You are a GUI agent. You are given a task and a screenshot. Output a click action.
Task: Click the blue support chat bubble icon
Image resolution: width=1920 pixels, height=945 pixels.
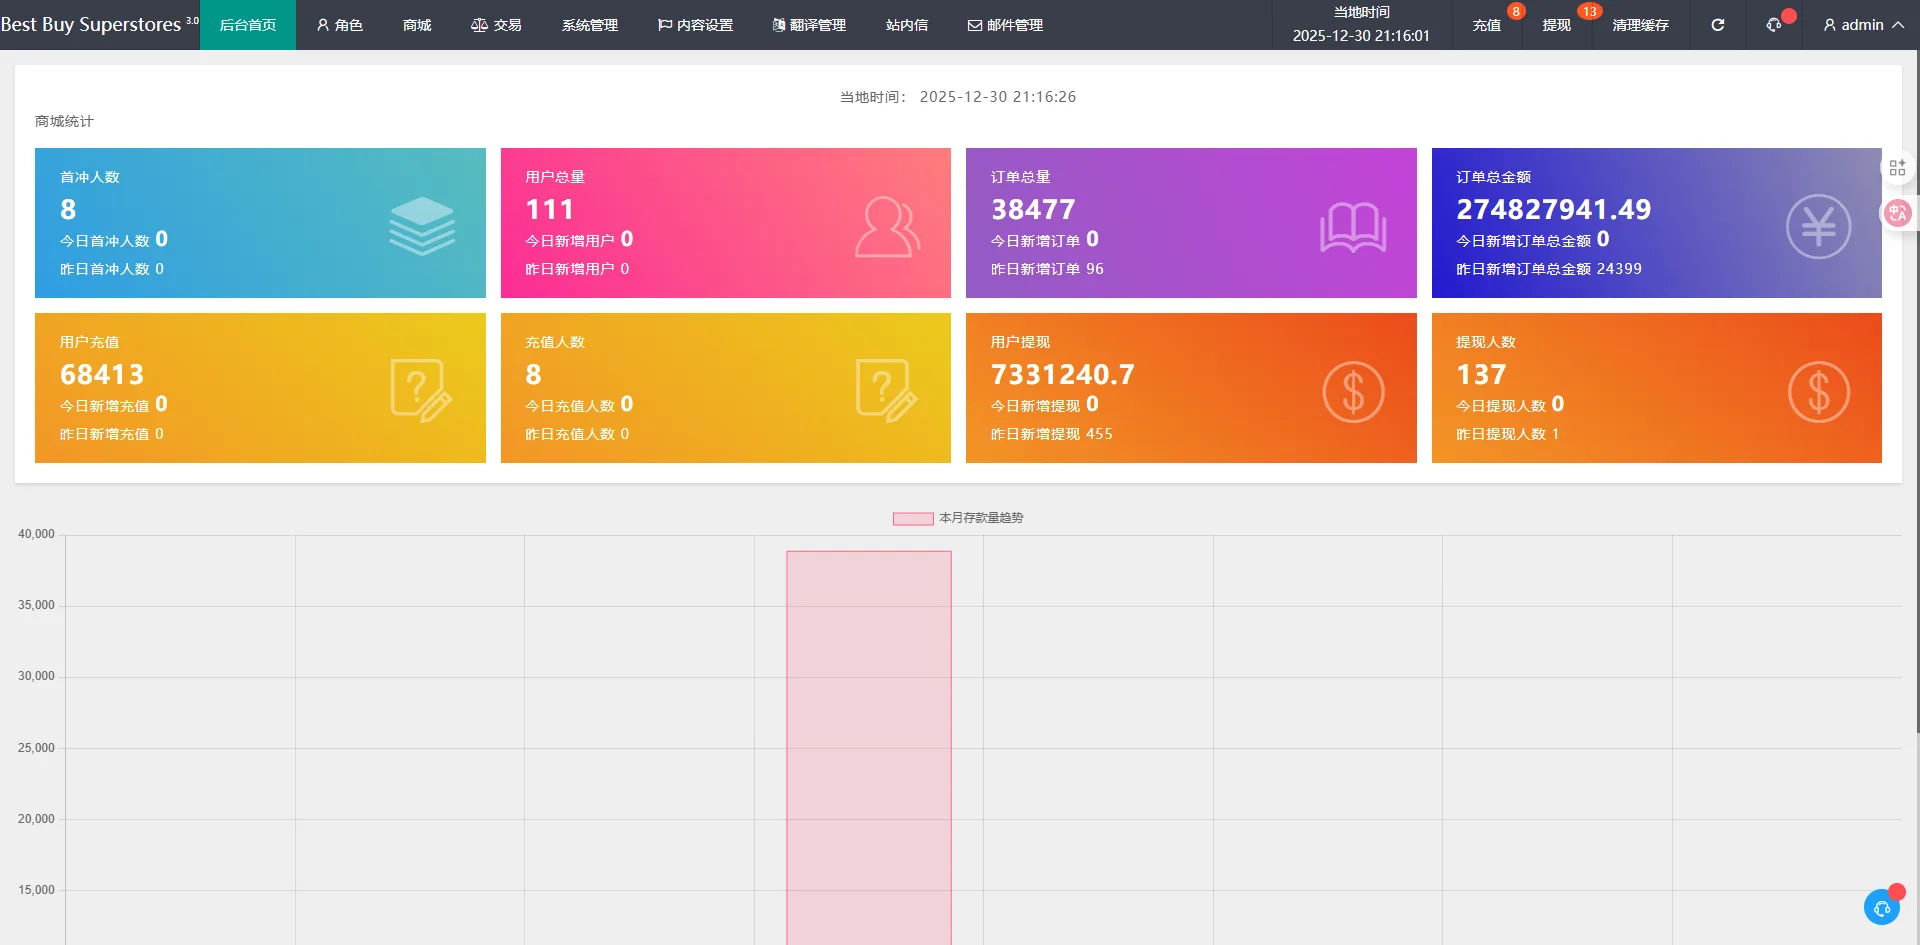click(x=1881, y=907)
